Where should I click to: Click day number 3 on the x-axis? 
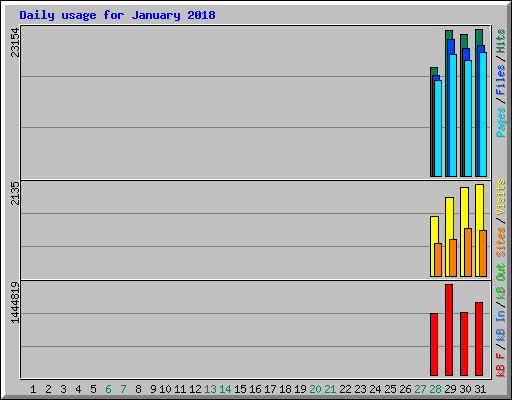[x=63, y=389]
